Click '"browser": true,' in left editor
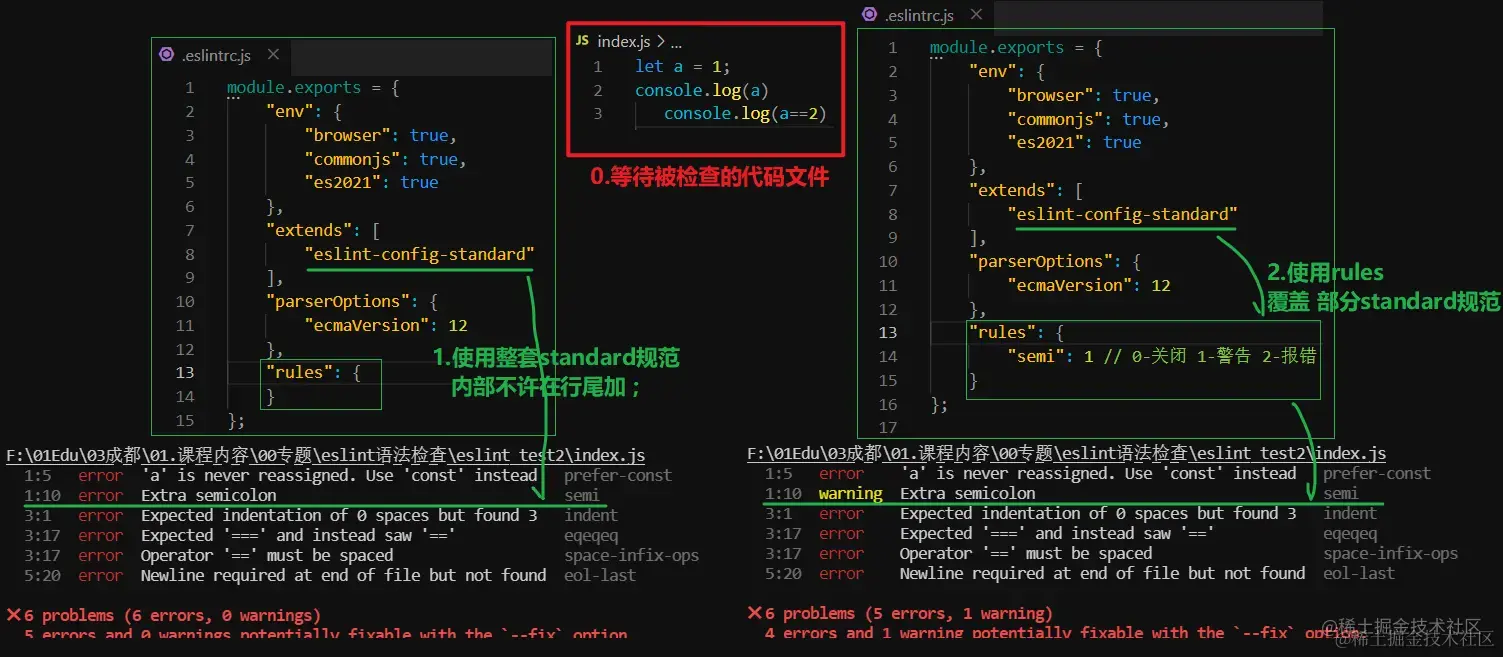This screenshot has width=1503, height=657. pos(381,135)
